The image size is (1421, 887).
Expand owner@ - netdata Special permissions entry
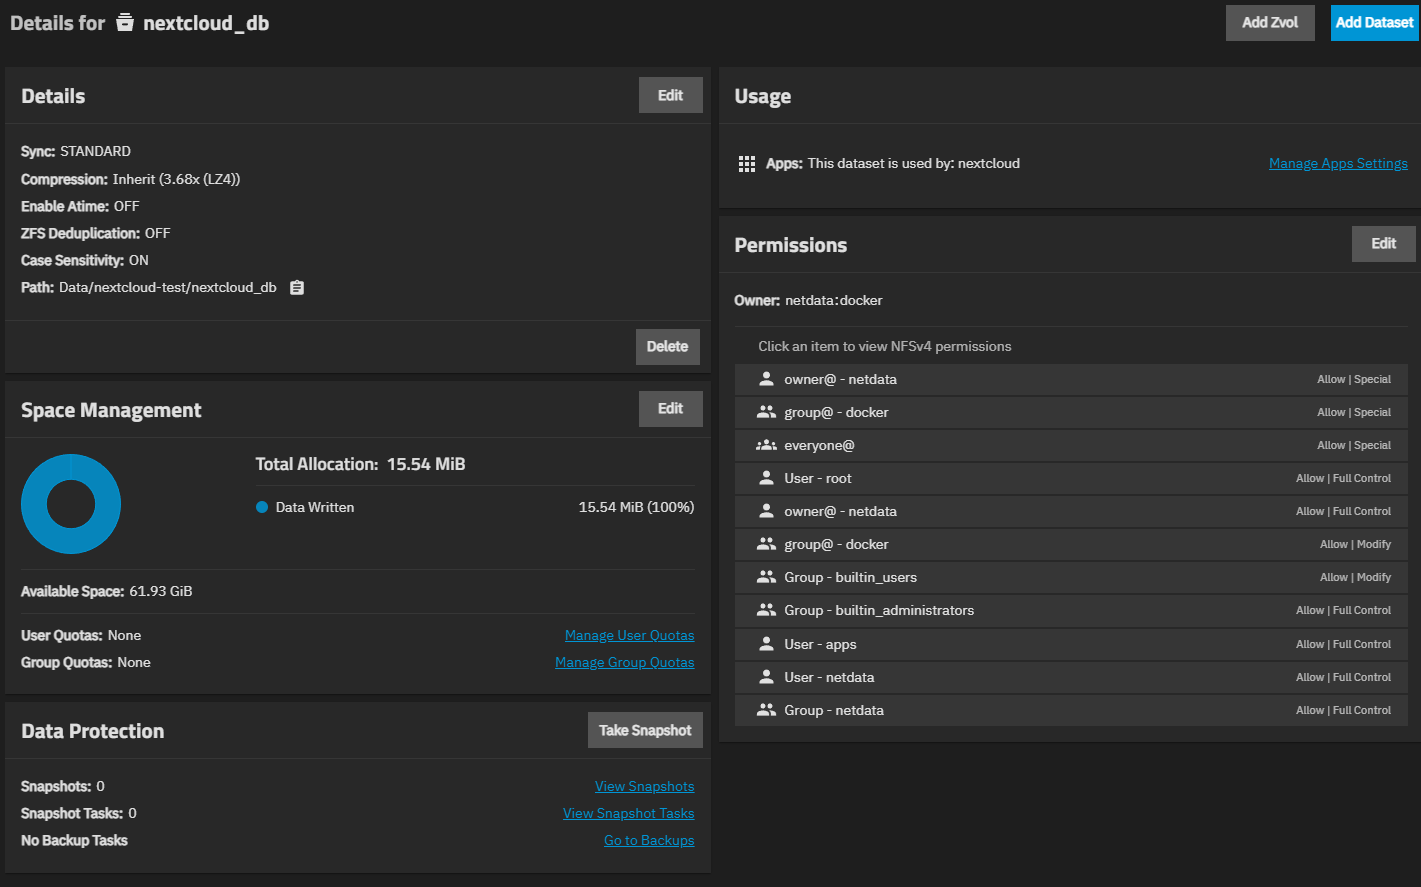tap(1071, 379)
